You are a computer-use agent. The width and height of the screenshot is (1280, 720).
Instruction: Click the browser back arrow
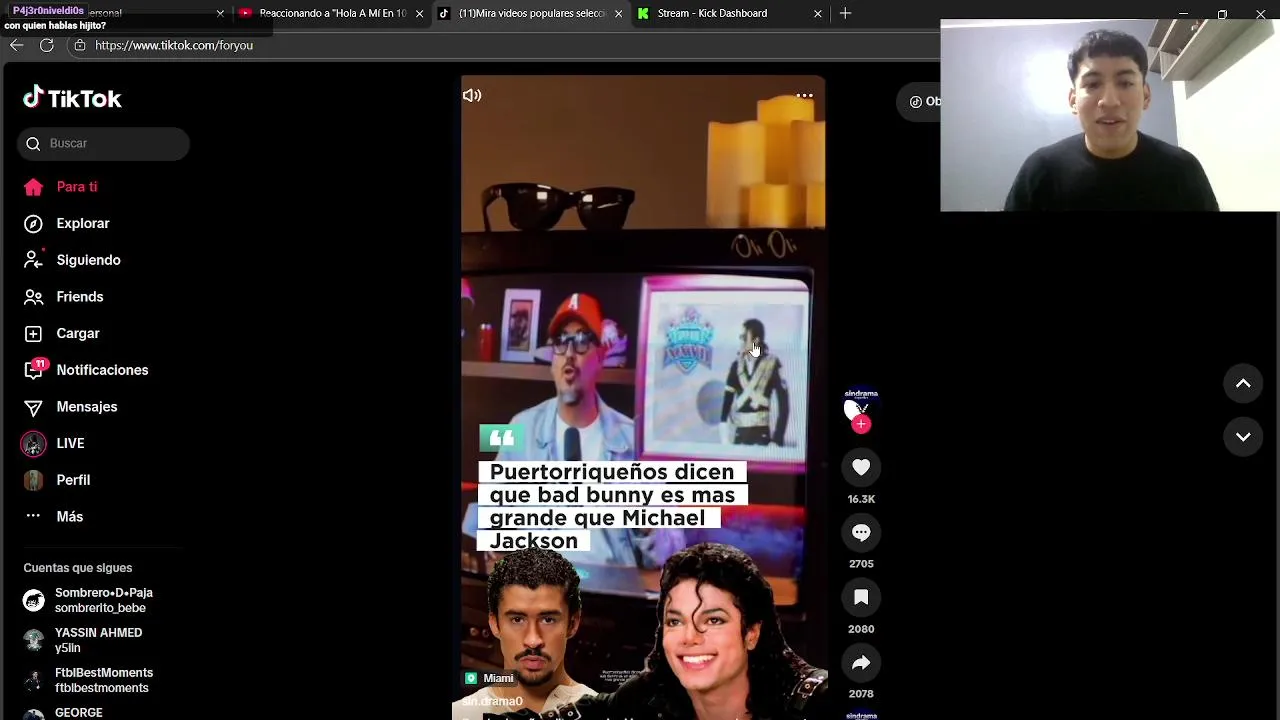click(16, 45)
